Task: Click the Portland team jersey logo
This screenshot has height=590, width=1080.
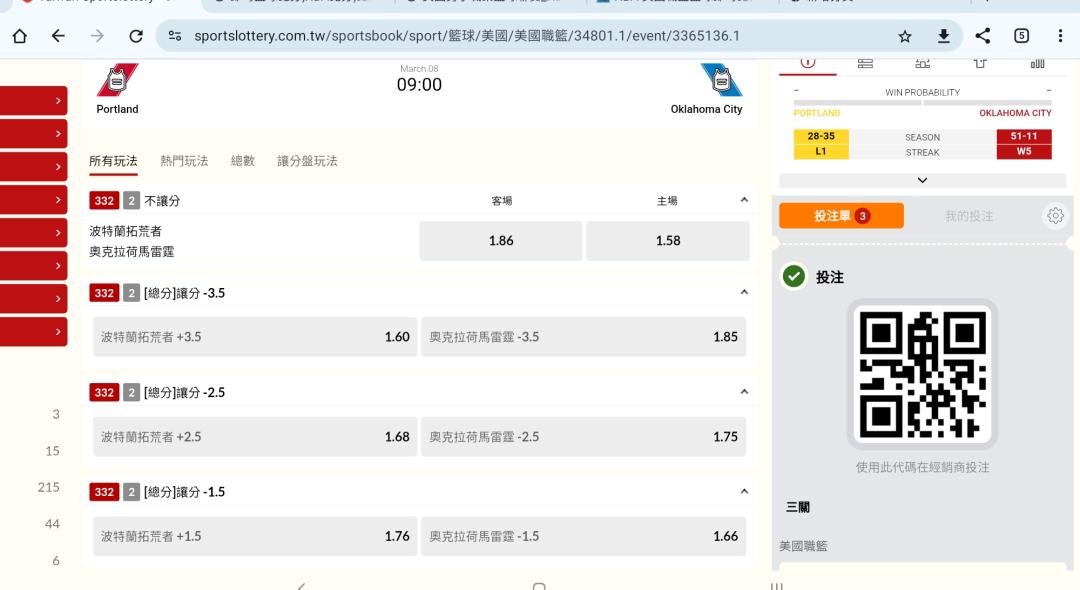Action: (117, 80)
